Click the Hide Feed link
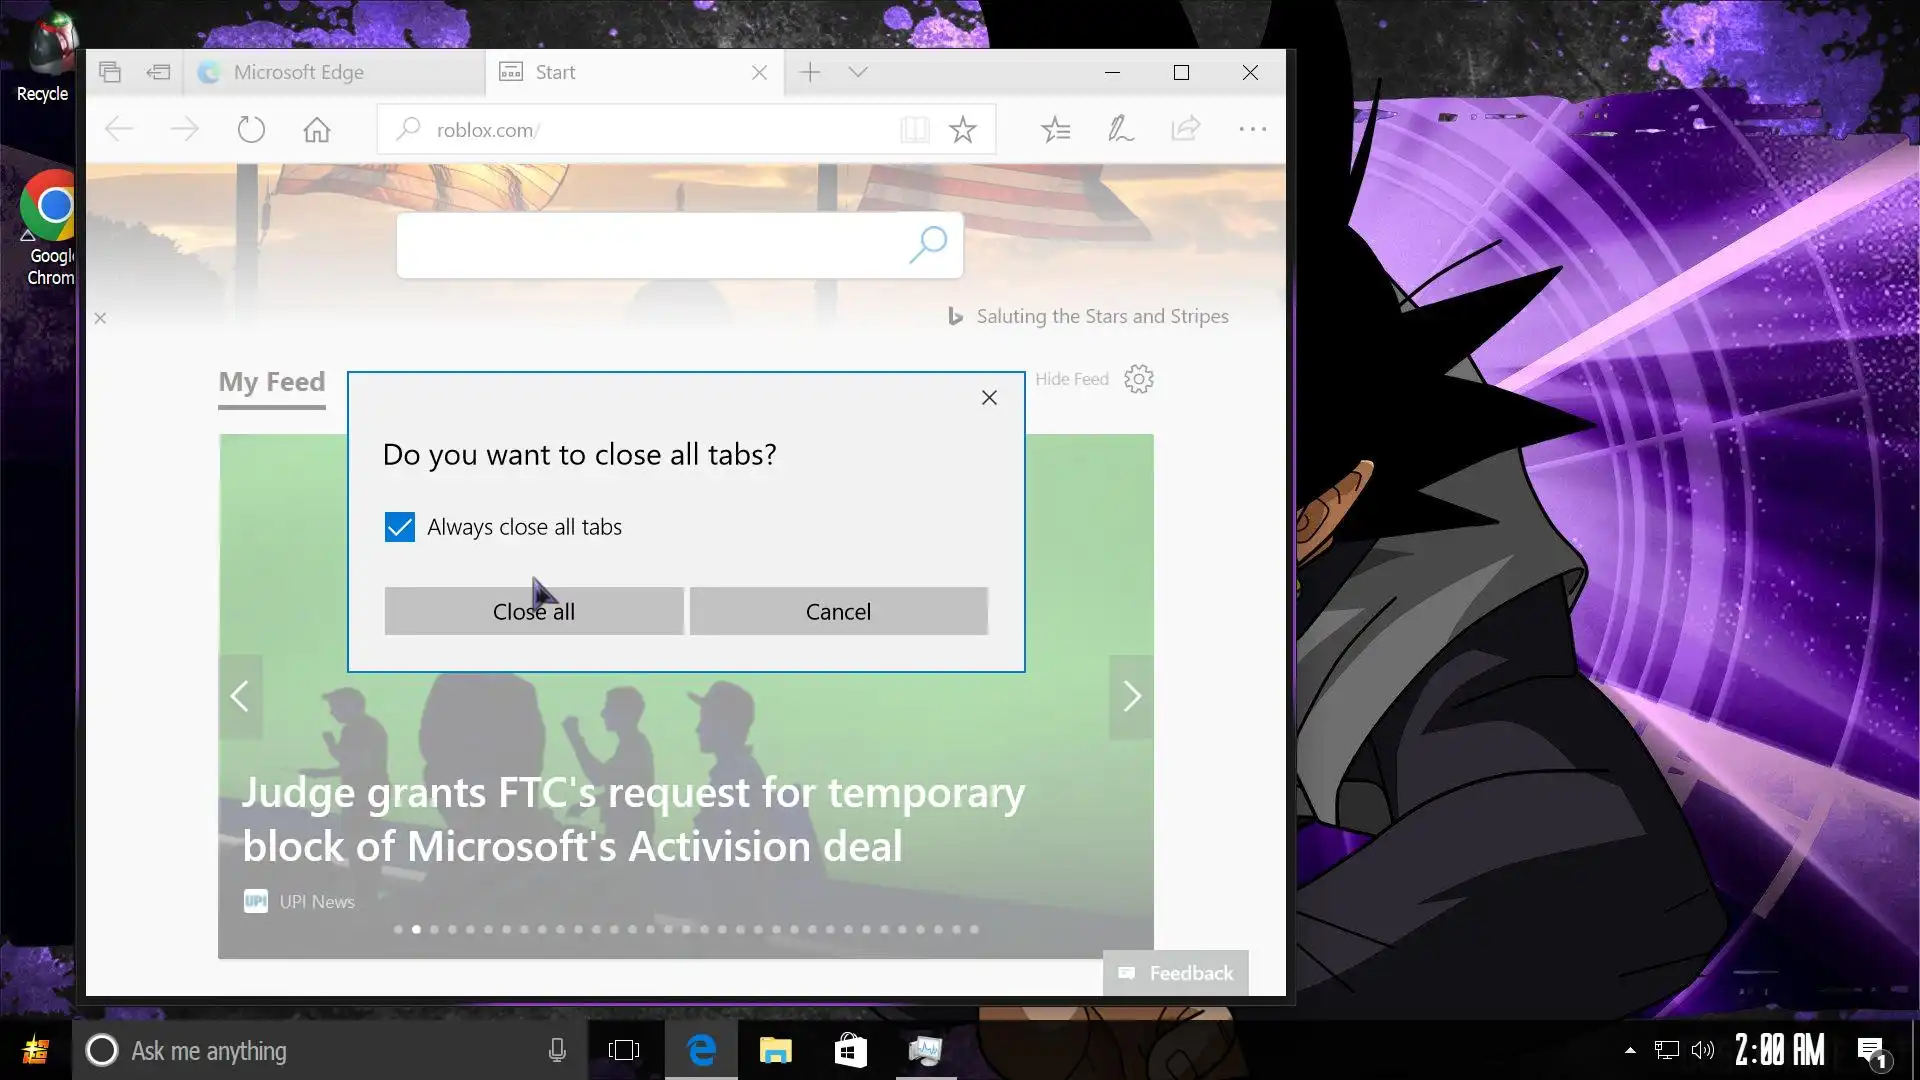 [1071, 379]
